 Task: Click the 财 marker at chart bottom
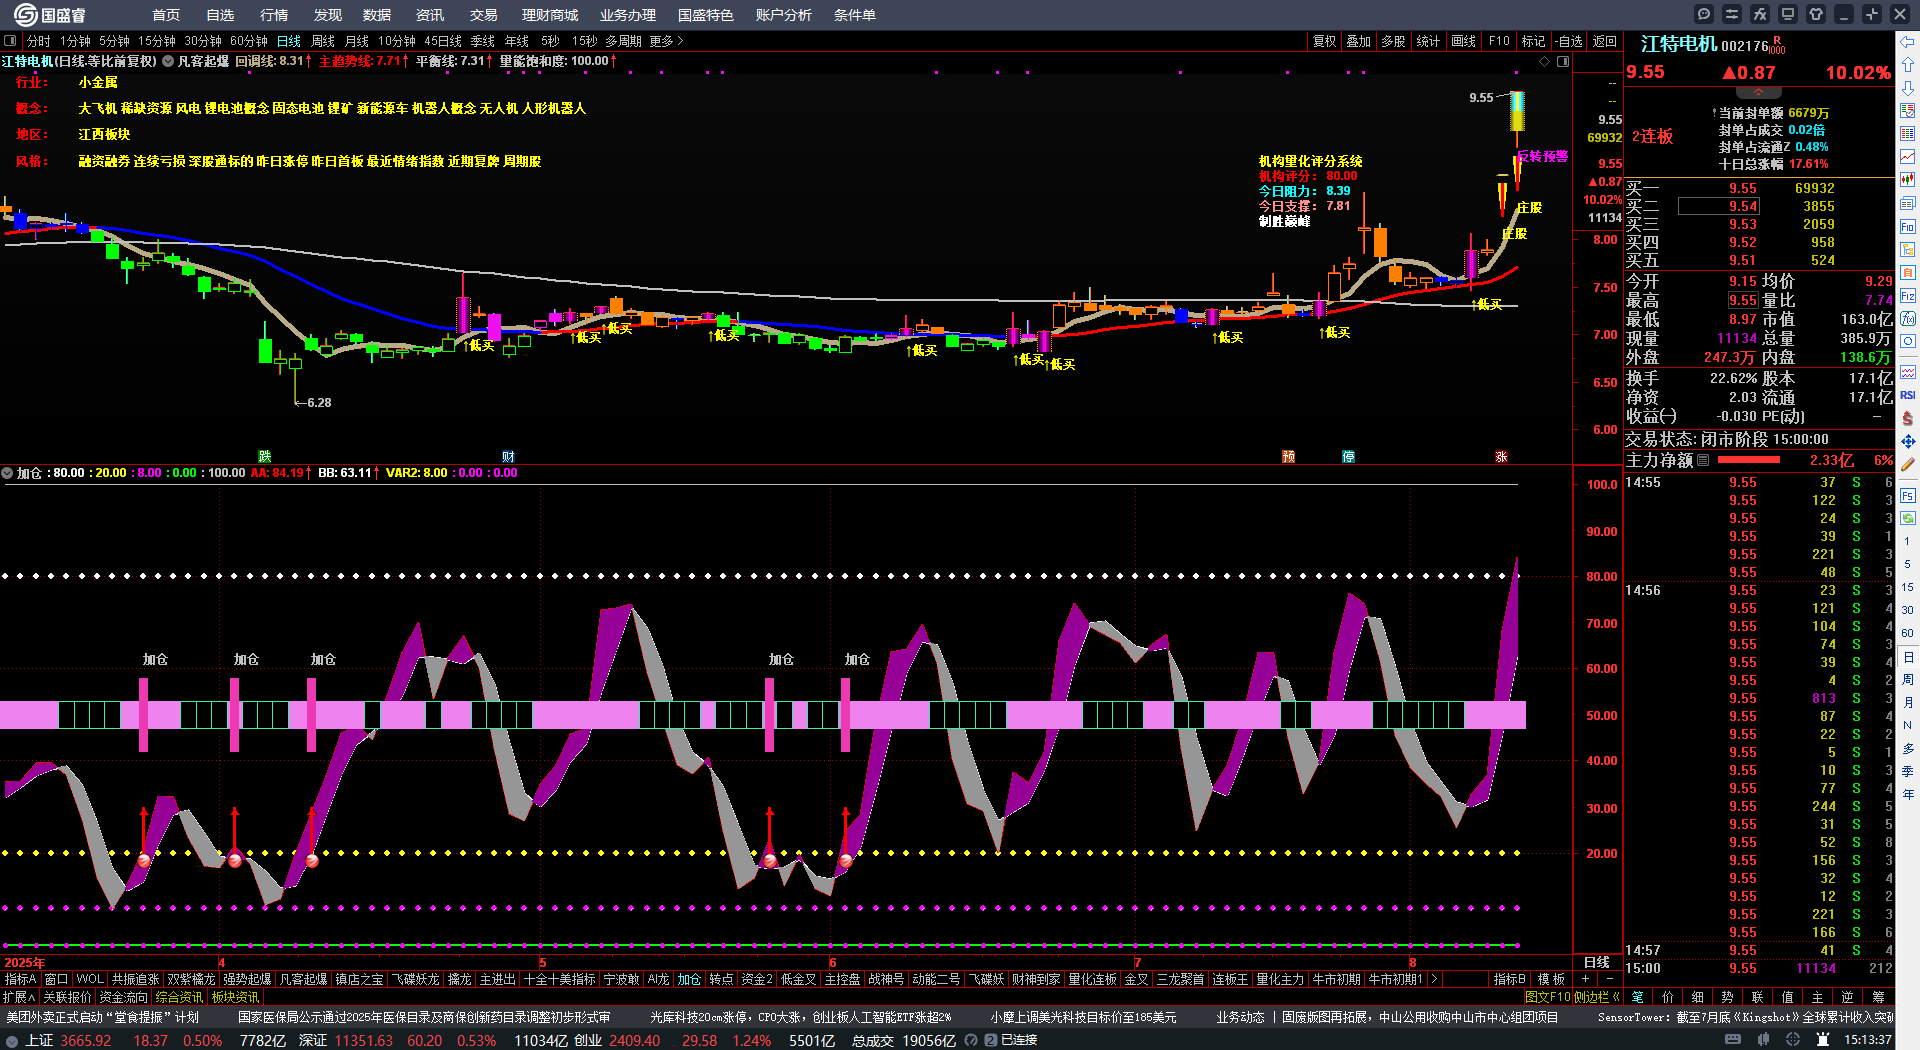(x=508, y=456)
